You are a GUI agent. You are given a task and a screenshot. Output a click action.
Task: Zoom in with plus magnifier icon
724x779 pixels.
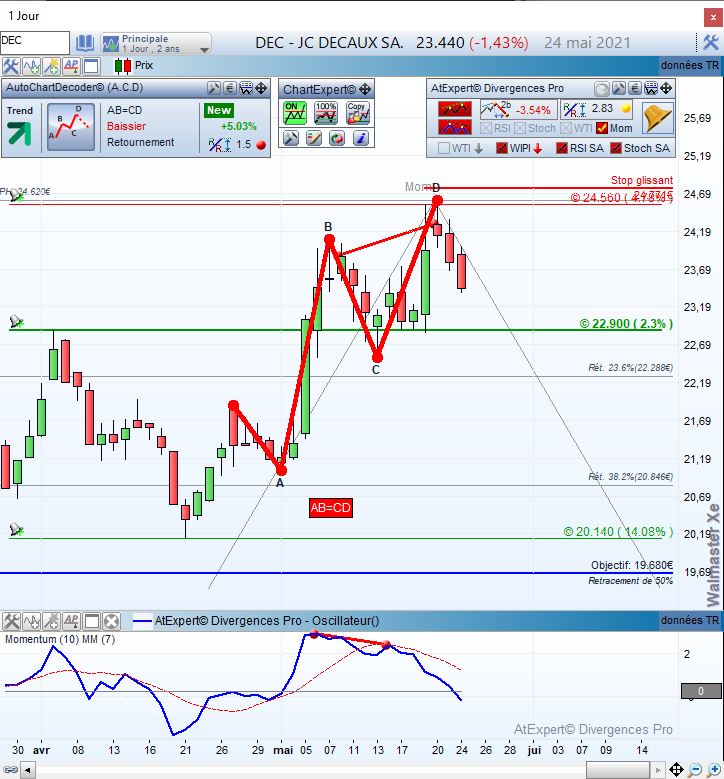coord(714,770)
